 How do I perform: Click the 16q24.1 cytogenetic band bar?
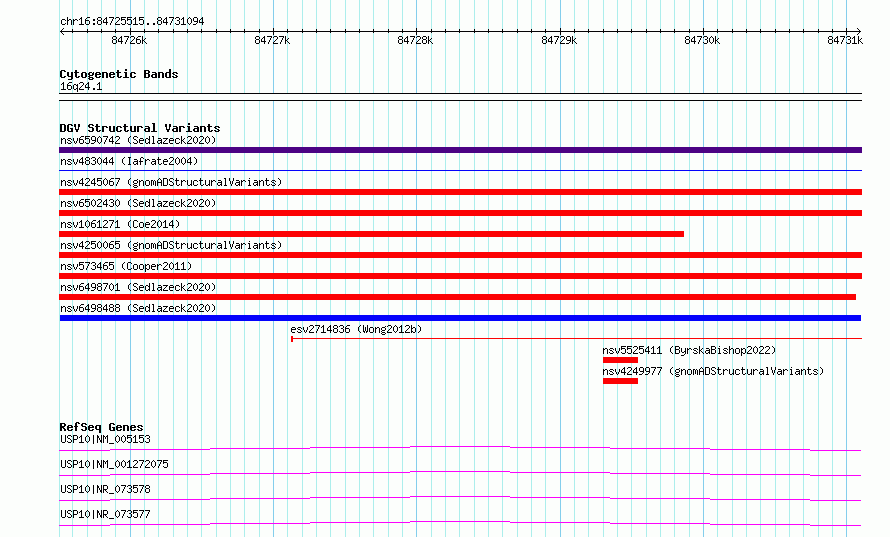[460, 97]
